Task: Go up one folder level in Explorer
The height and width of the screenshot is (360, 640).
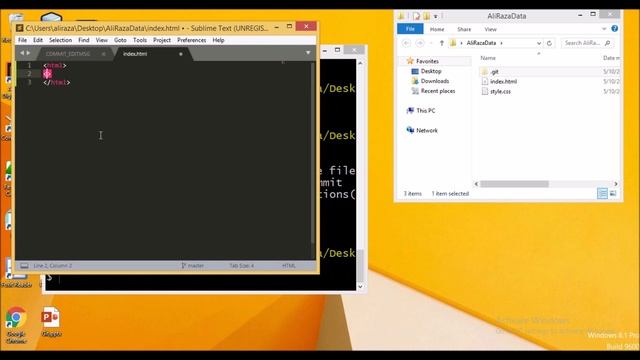Action: [441, 43]
